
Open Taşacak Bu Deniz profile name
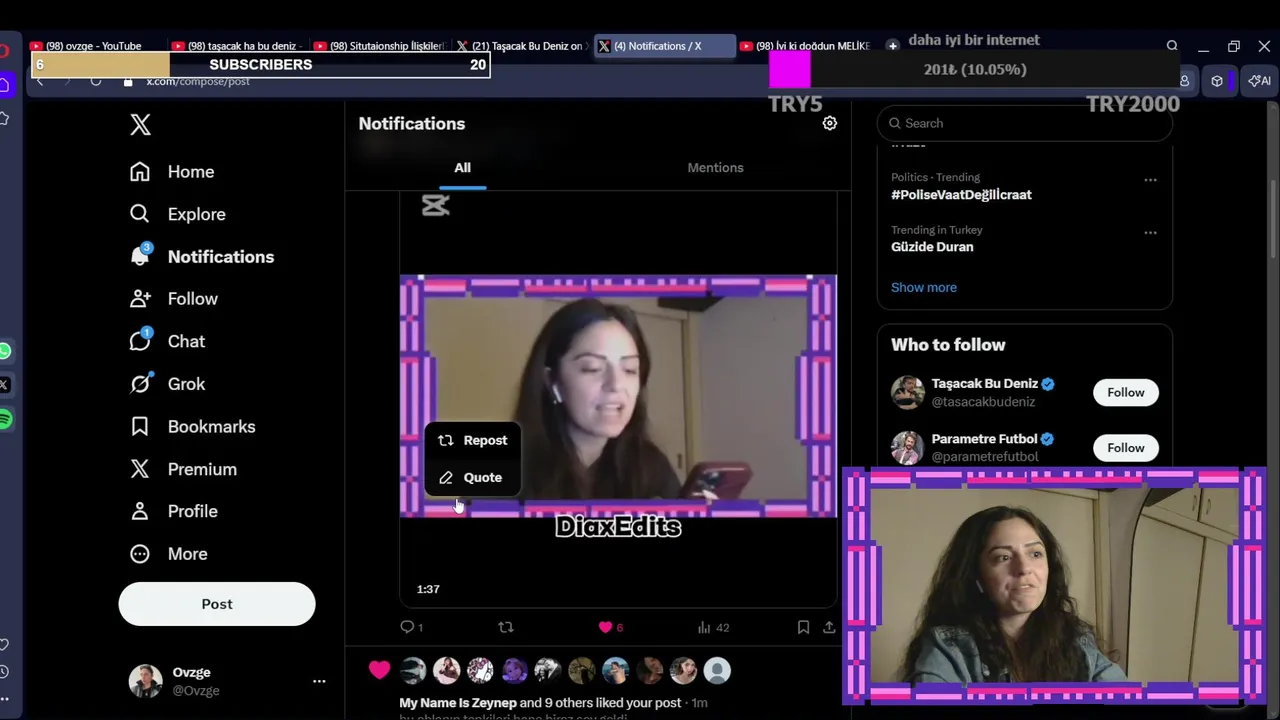[985, 384]
